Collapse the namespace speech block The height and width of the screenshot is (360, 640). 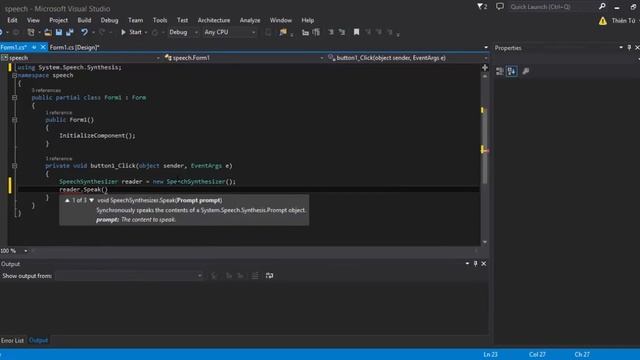coord(14,76)
